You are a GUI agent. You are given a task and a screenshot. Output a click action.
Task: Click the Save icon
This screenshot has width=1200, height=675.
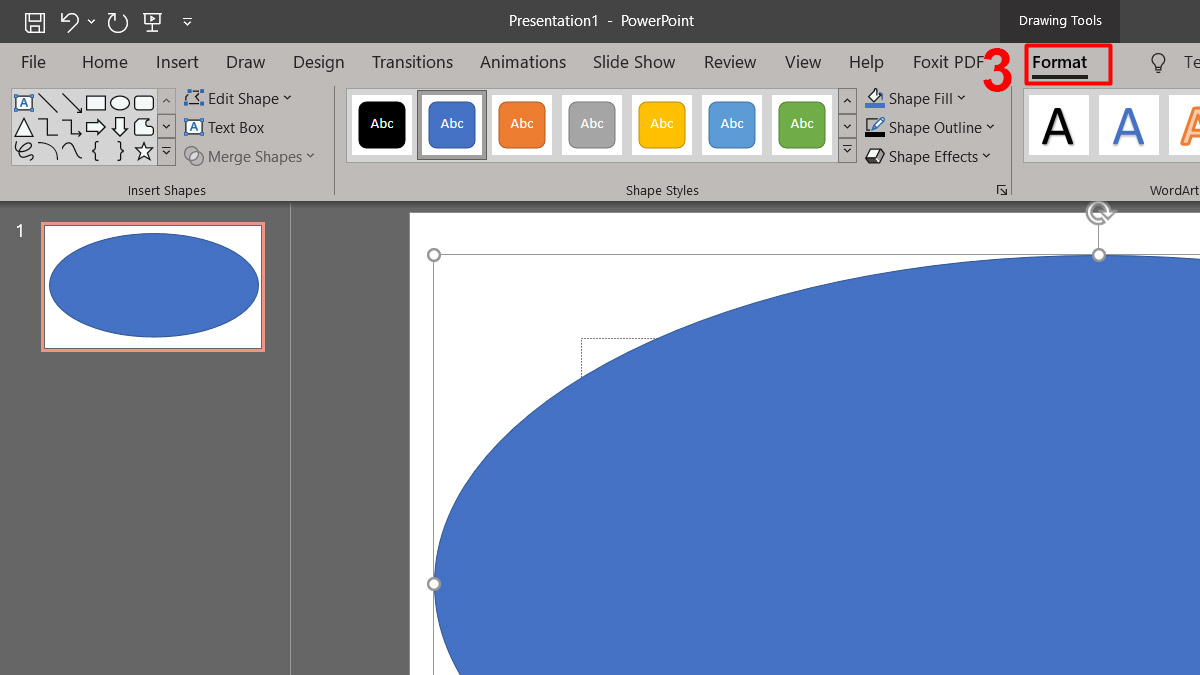33,21
